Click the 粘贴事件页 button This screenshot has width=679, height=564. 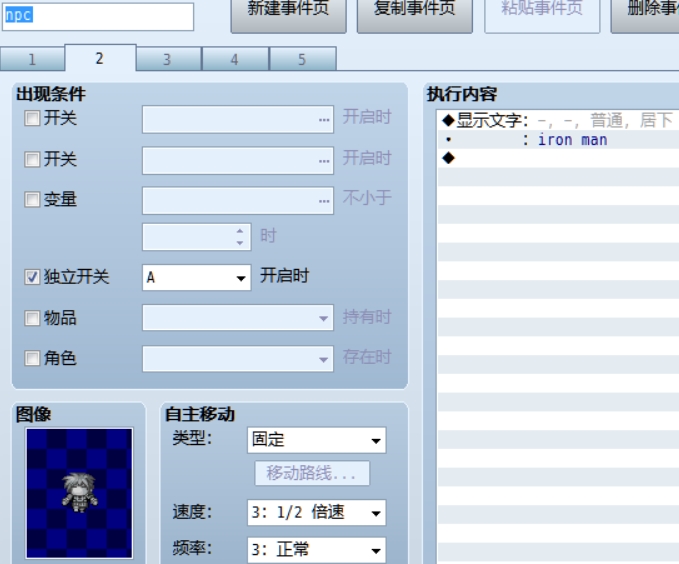[542, 14]
